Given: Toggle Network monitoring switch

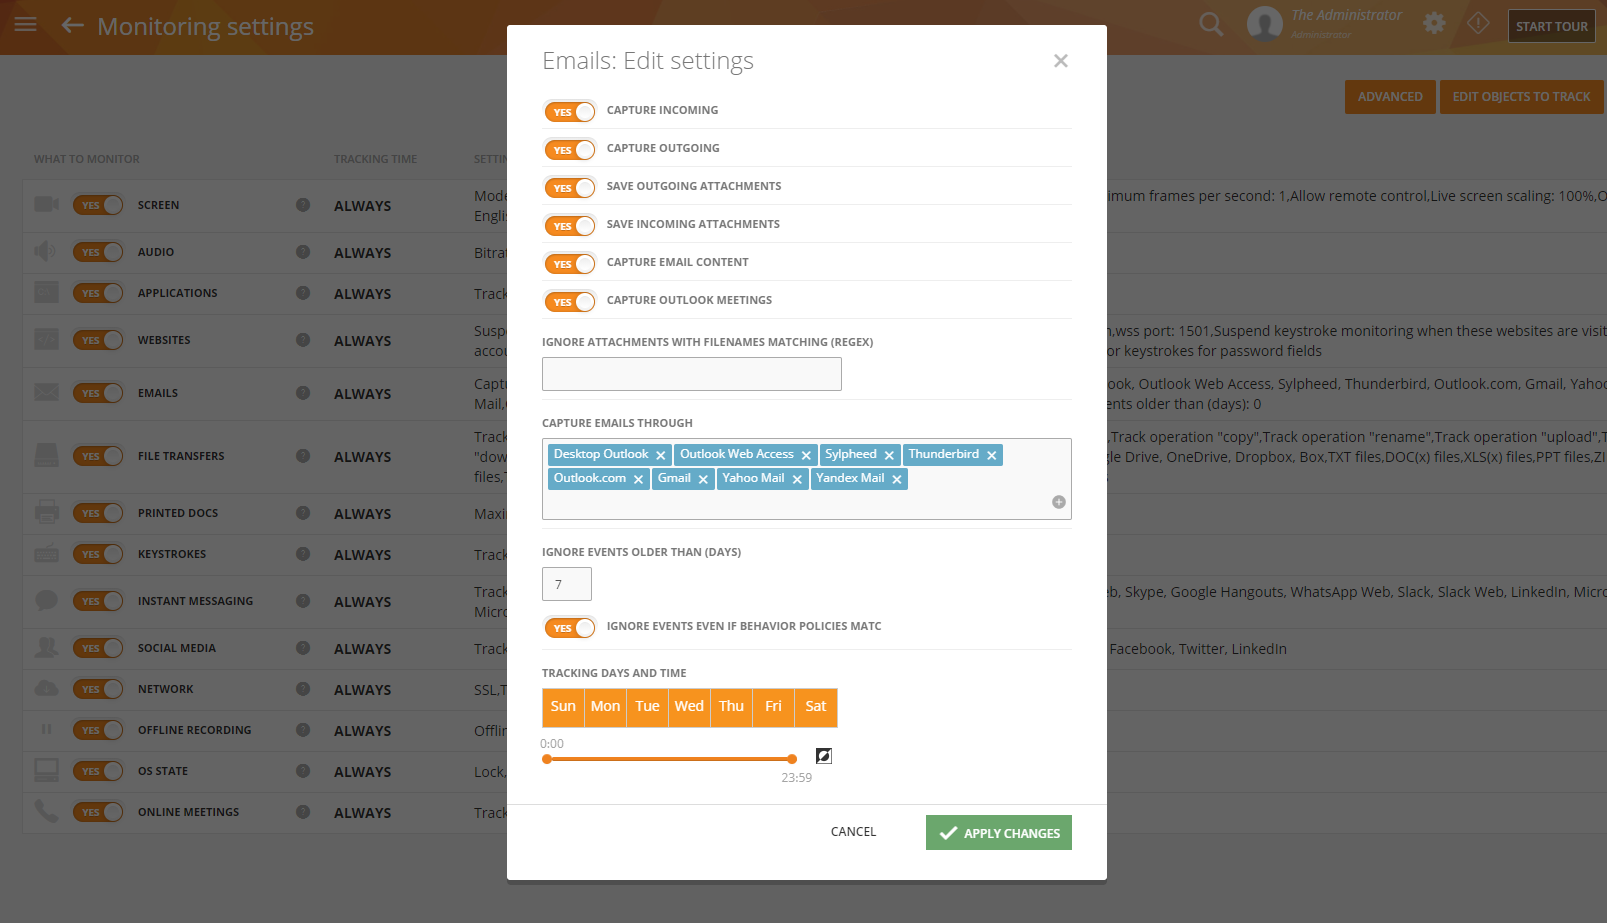Looking at the screenshot, I should 98,689.
